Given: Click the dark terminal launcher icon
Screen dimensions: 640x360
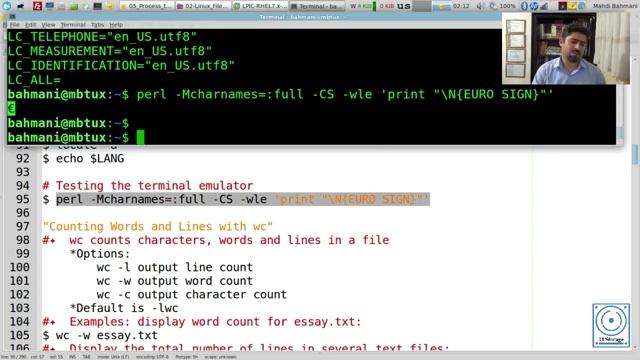Looking at the screenshot, I should coord(98,6).
